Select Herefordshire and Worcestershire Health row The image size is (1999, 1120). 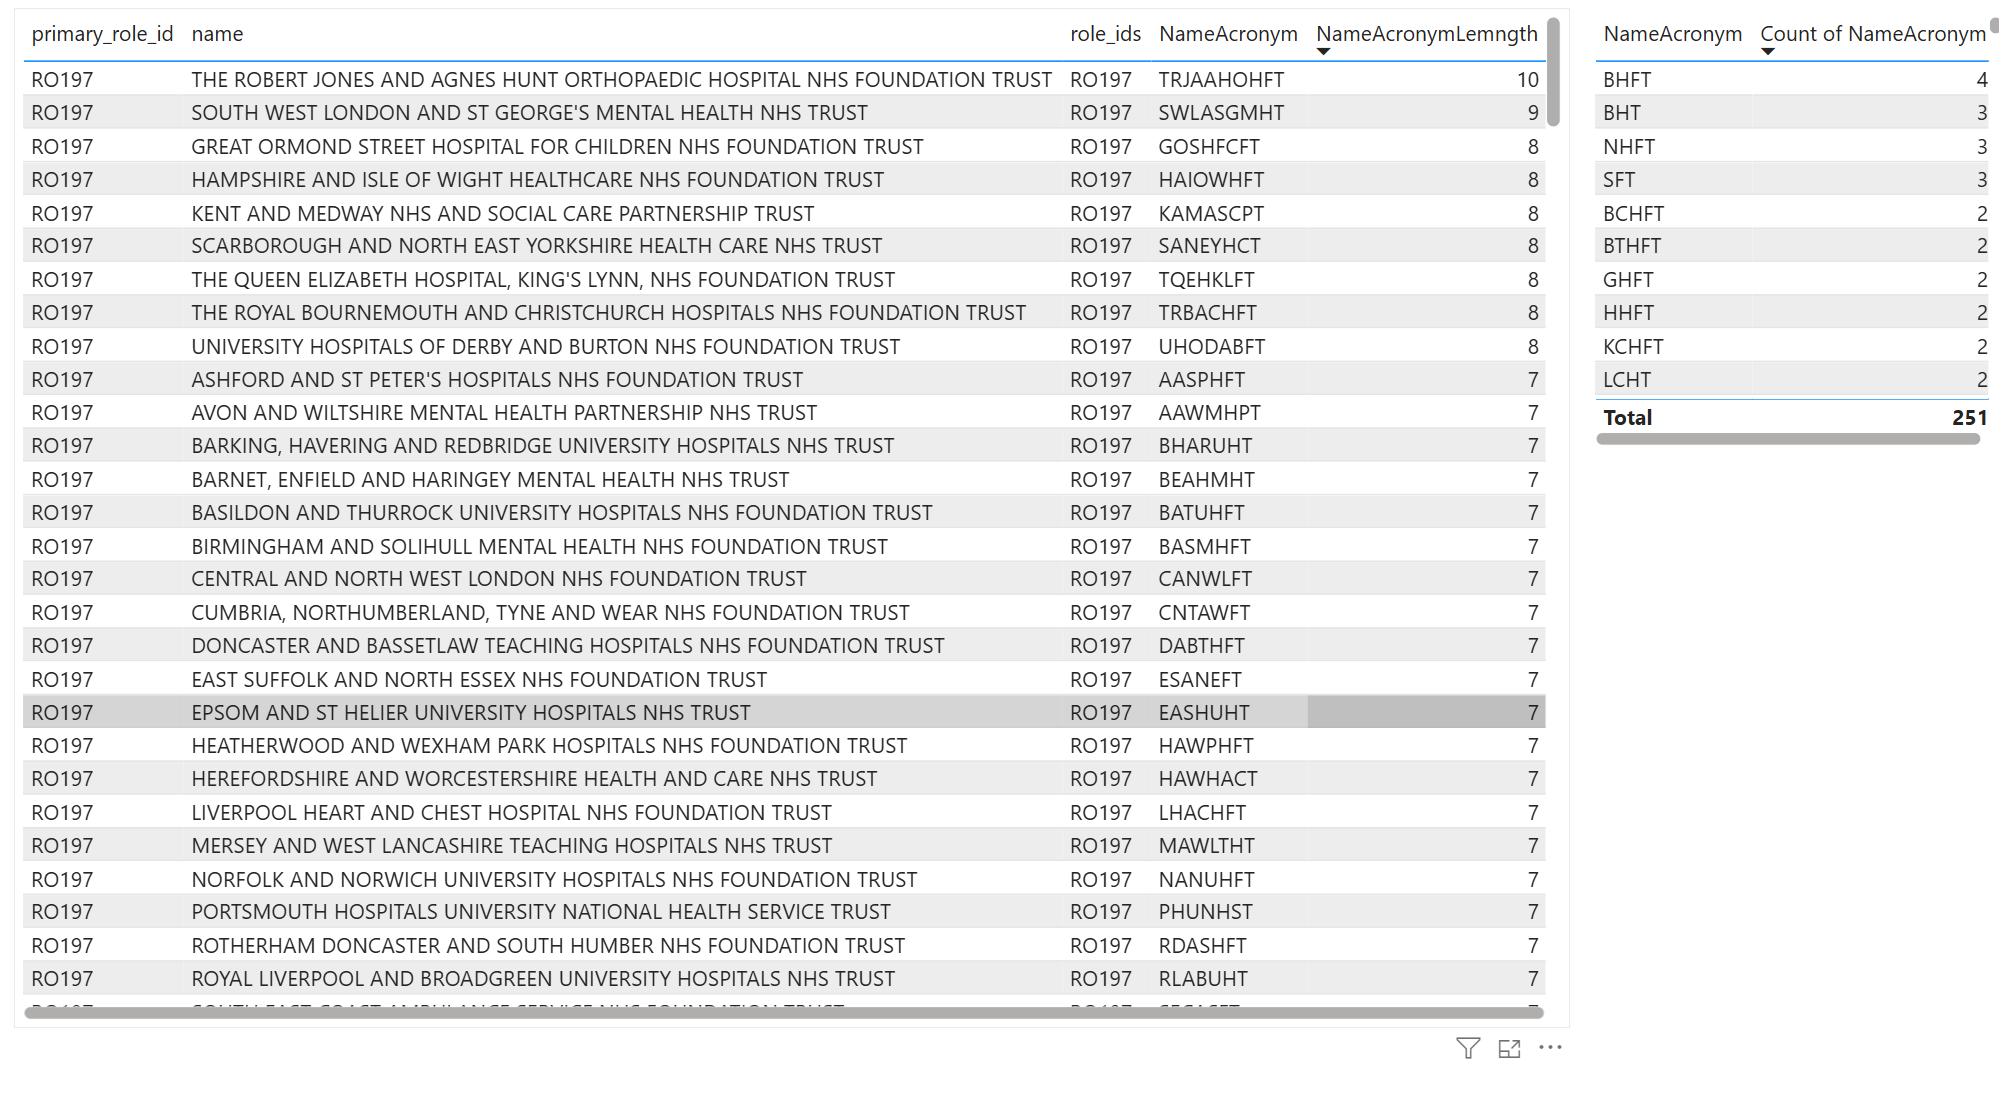784,779
